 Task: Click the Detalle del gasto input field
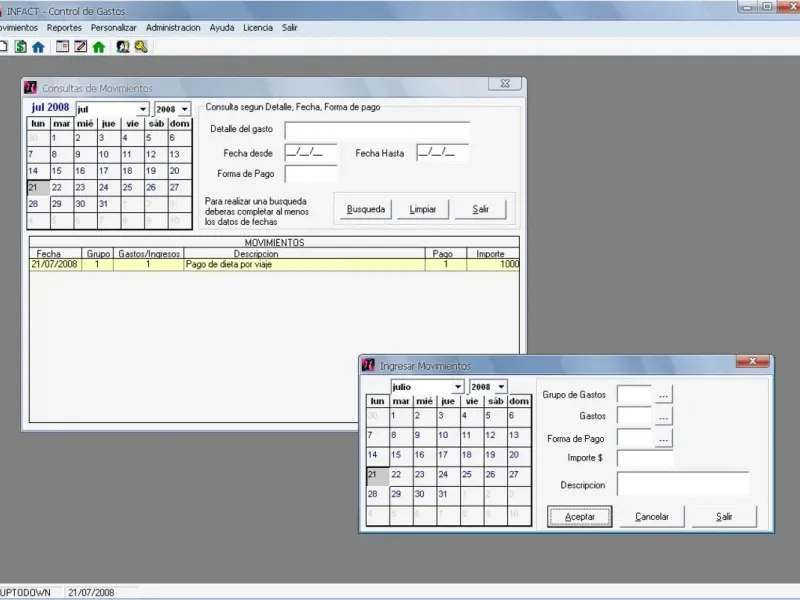[x=377, y=130]
